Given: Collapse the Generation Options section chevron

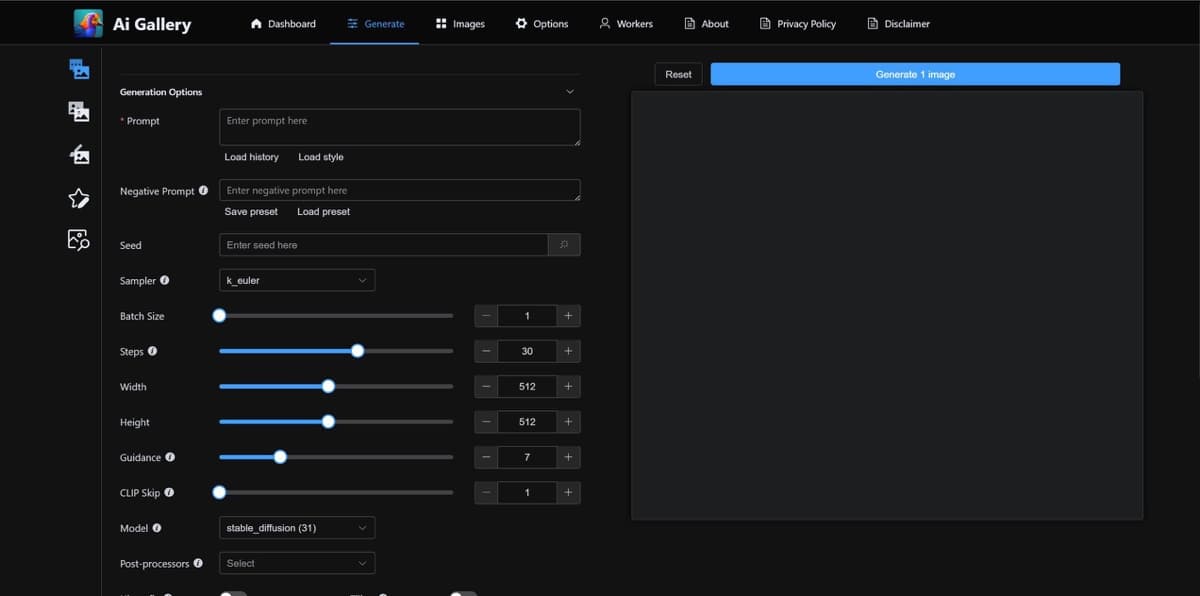Looking at the screenshot, I should (x=570, y=92).
